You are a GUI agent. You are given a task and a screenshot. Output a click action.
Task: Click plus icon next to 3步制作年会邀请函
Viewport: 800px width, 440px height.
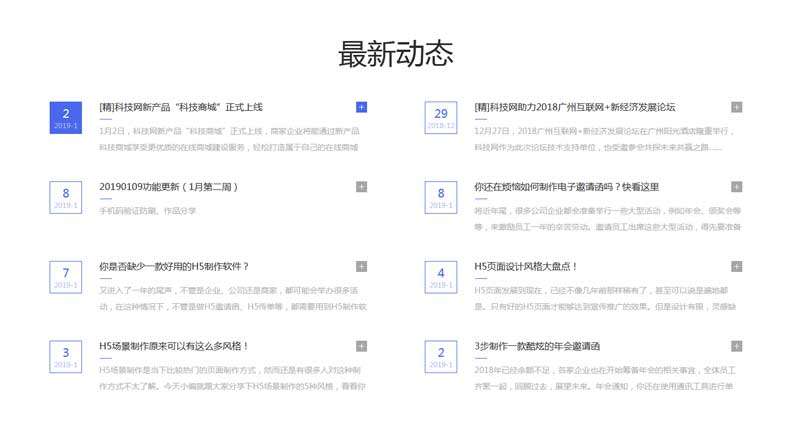tap(736, 346)
